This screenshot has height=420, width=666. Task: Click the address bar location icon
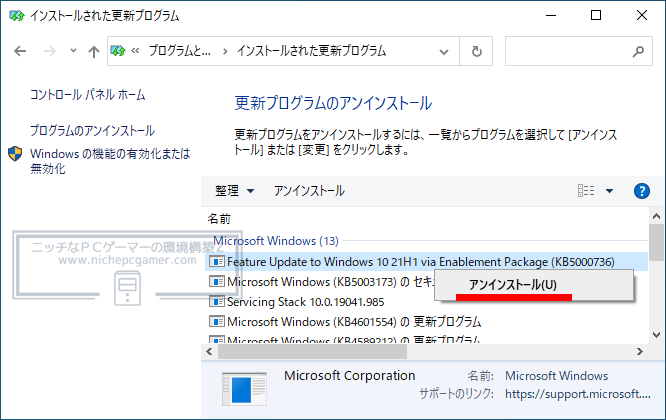118,51
